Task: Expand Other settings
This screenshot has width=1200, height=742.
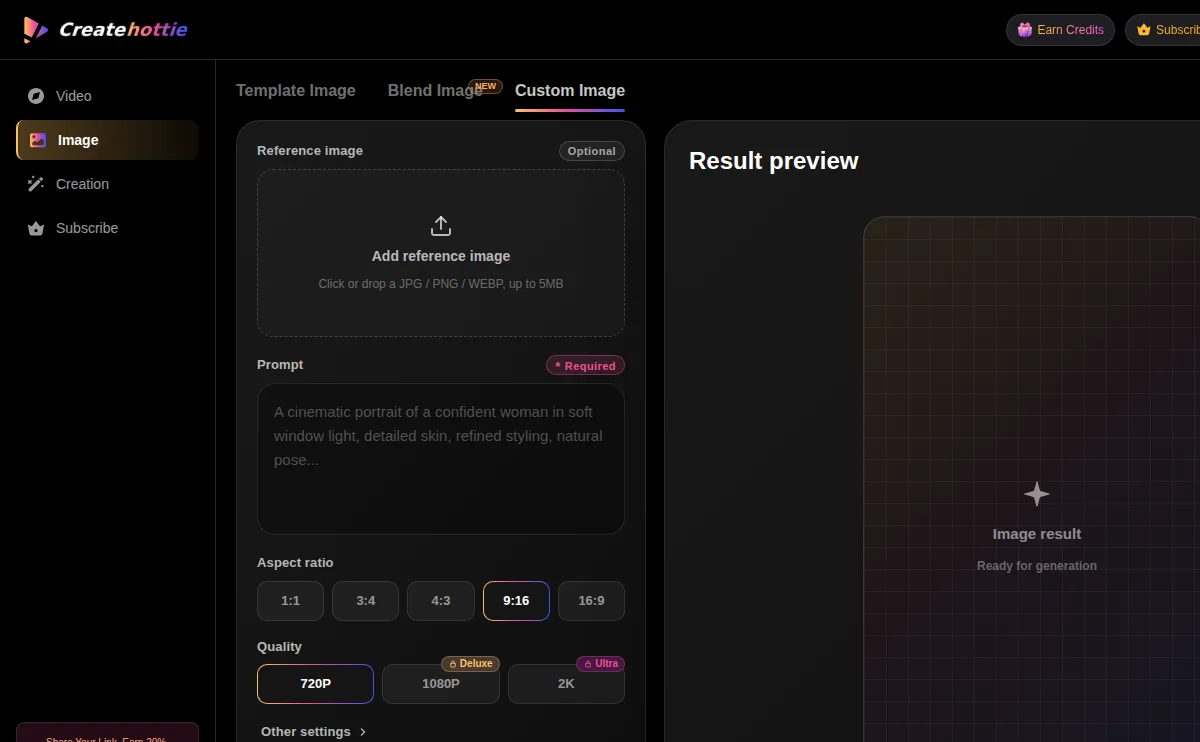Action: 314,732
